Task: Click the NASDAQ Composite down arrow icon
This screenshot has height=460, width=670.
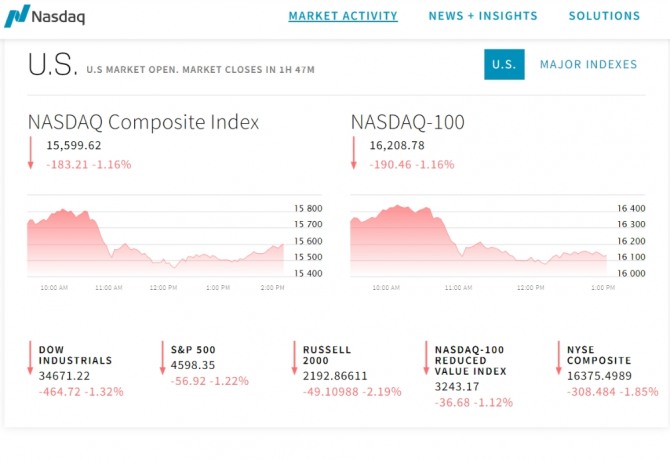Action: 31,152
